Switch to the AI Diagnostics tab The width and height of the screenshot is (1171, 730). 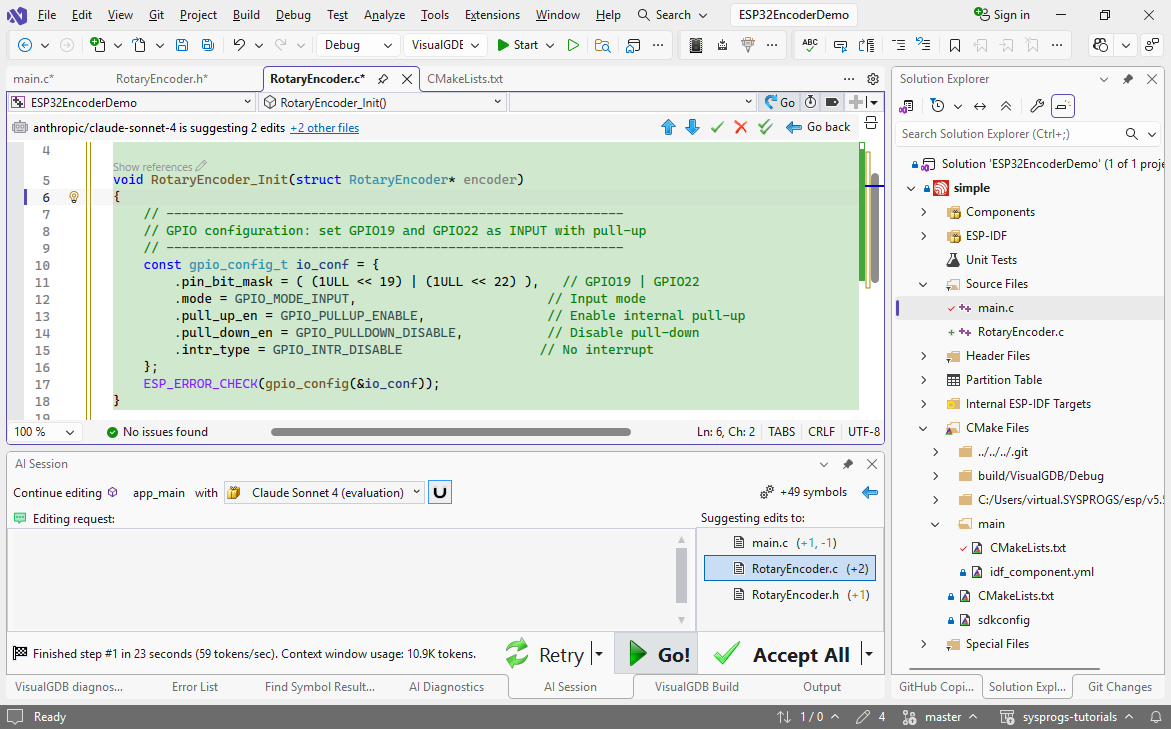[x=446, y=687]
